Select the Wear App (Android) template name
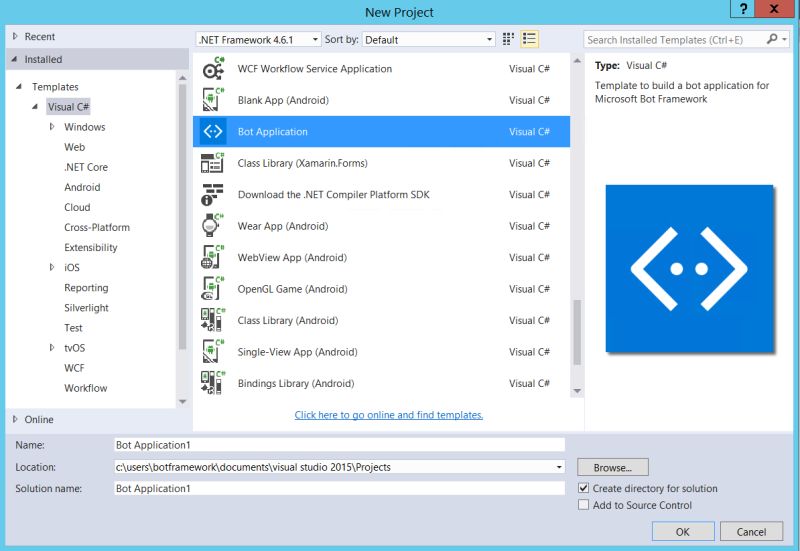 pyautogui.click(x=283, y=226)
